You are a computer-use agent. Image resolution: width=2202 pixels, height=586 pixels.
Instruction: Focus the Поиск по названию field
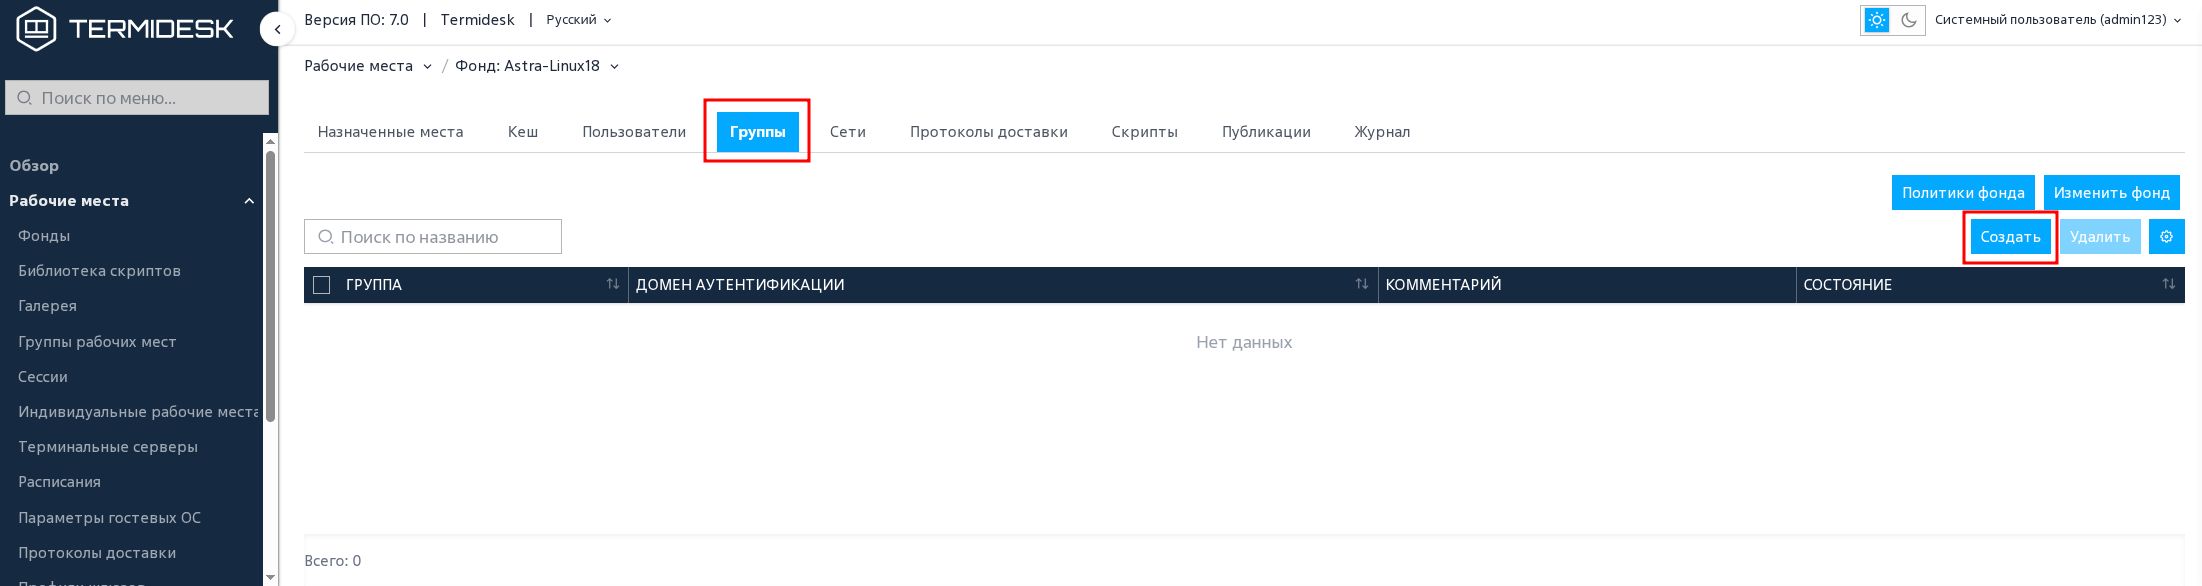433,237
